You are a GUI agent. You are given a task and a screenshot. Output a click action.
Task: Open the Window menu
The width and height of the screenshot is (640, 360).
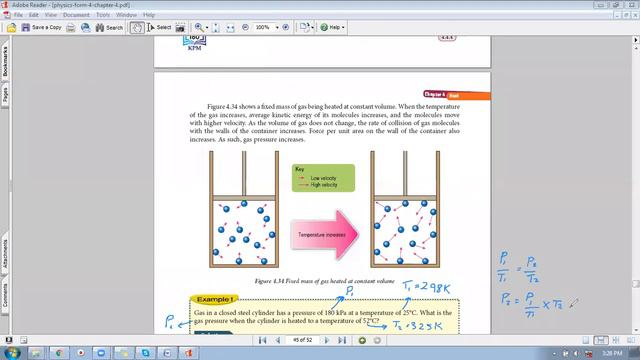[x=126, y=15]
